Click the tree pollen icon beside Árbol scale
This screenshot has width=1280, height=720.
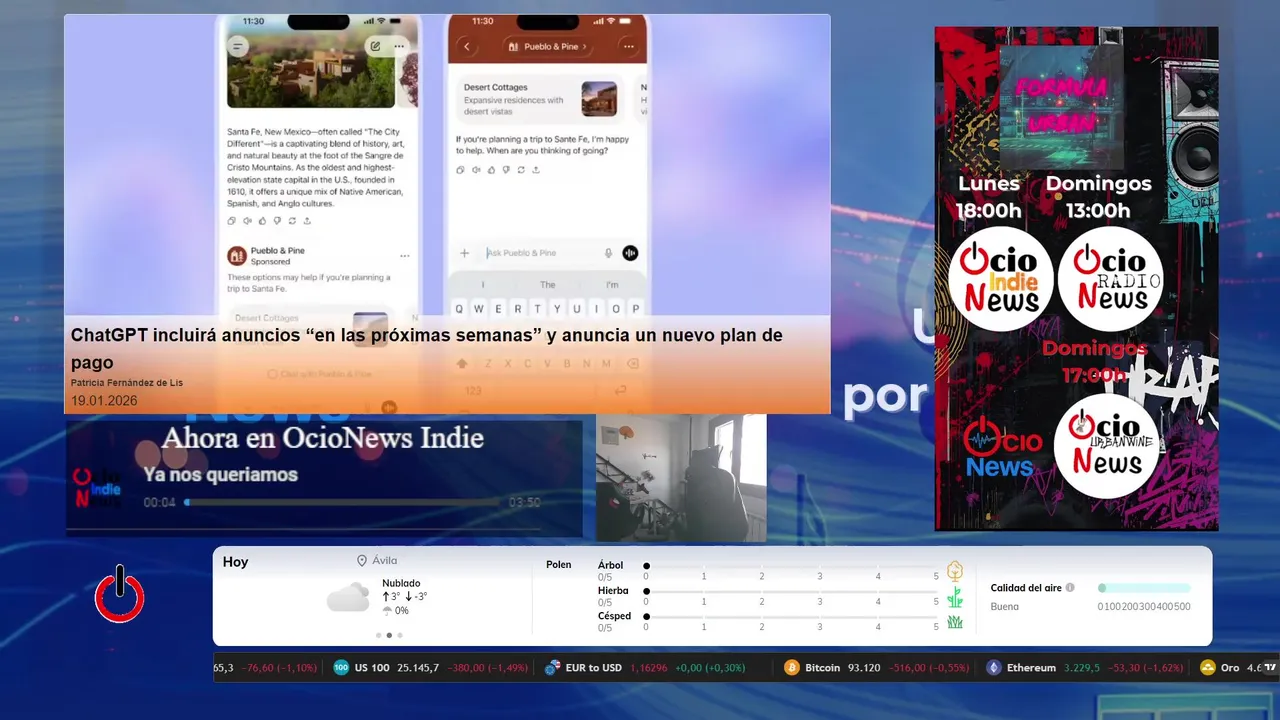955,572
